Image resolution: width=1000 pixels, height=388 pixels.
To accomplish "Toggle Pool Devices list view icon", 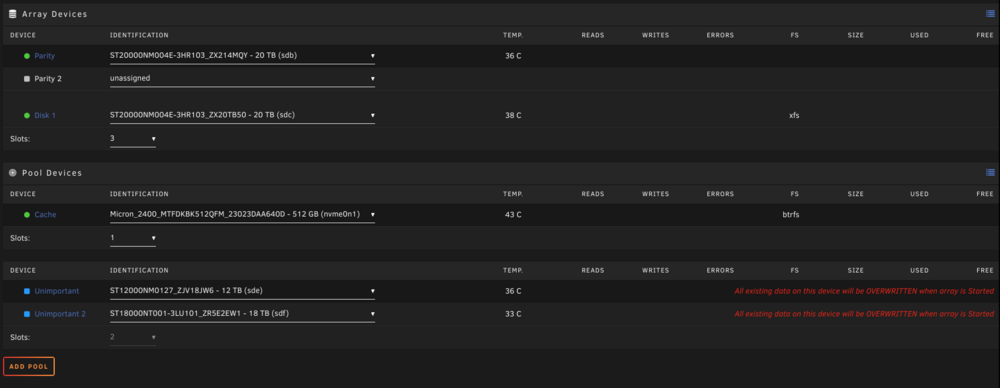I will pyautogui.click(x=990, y=172).
